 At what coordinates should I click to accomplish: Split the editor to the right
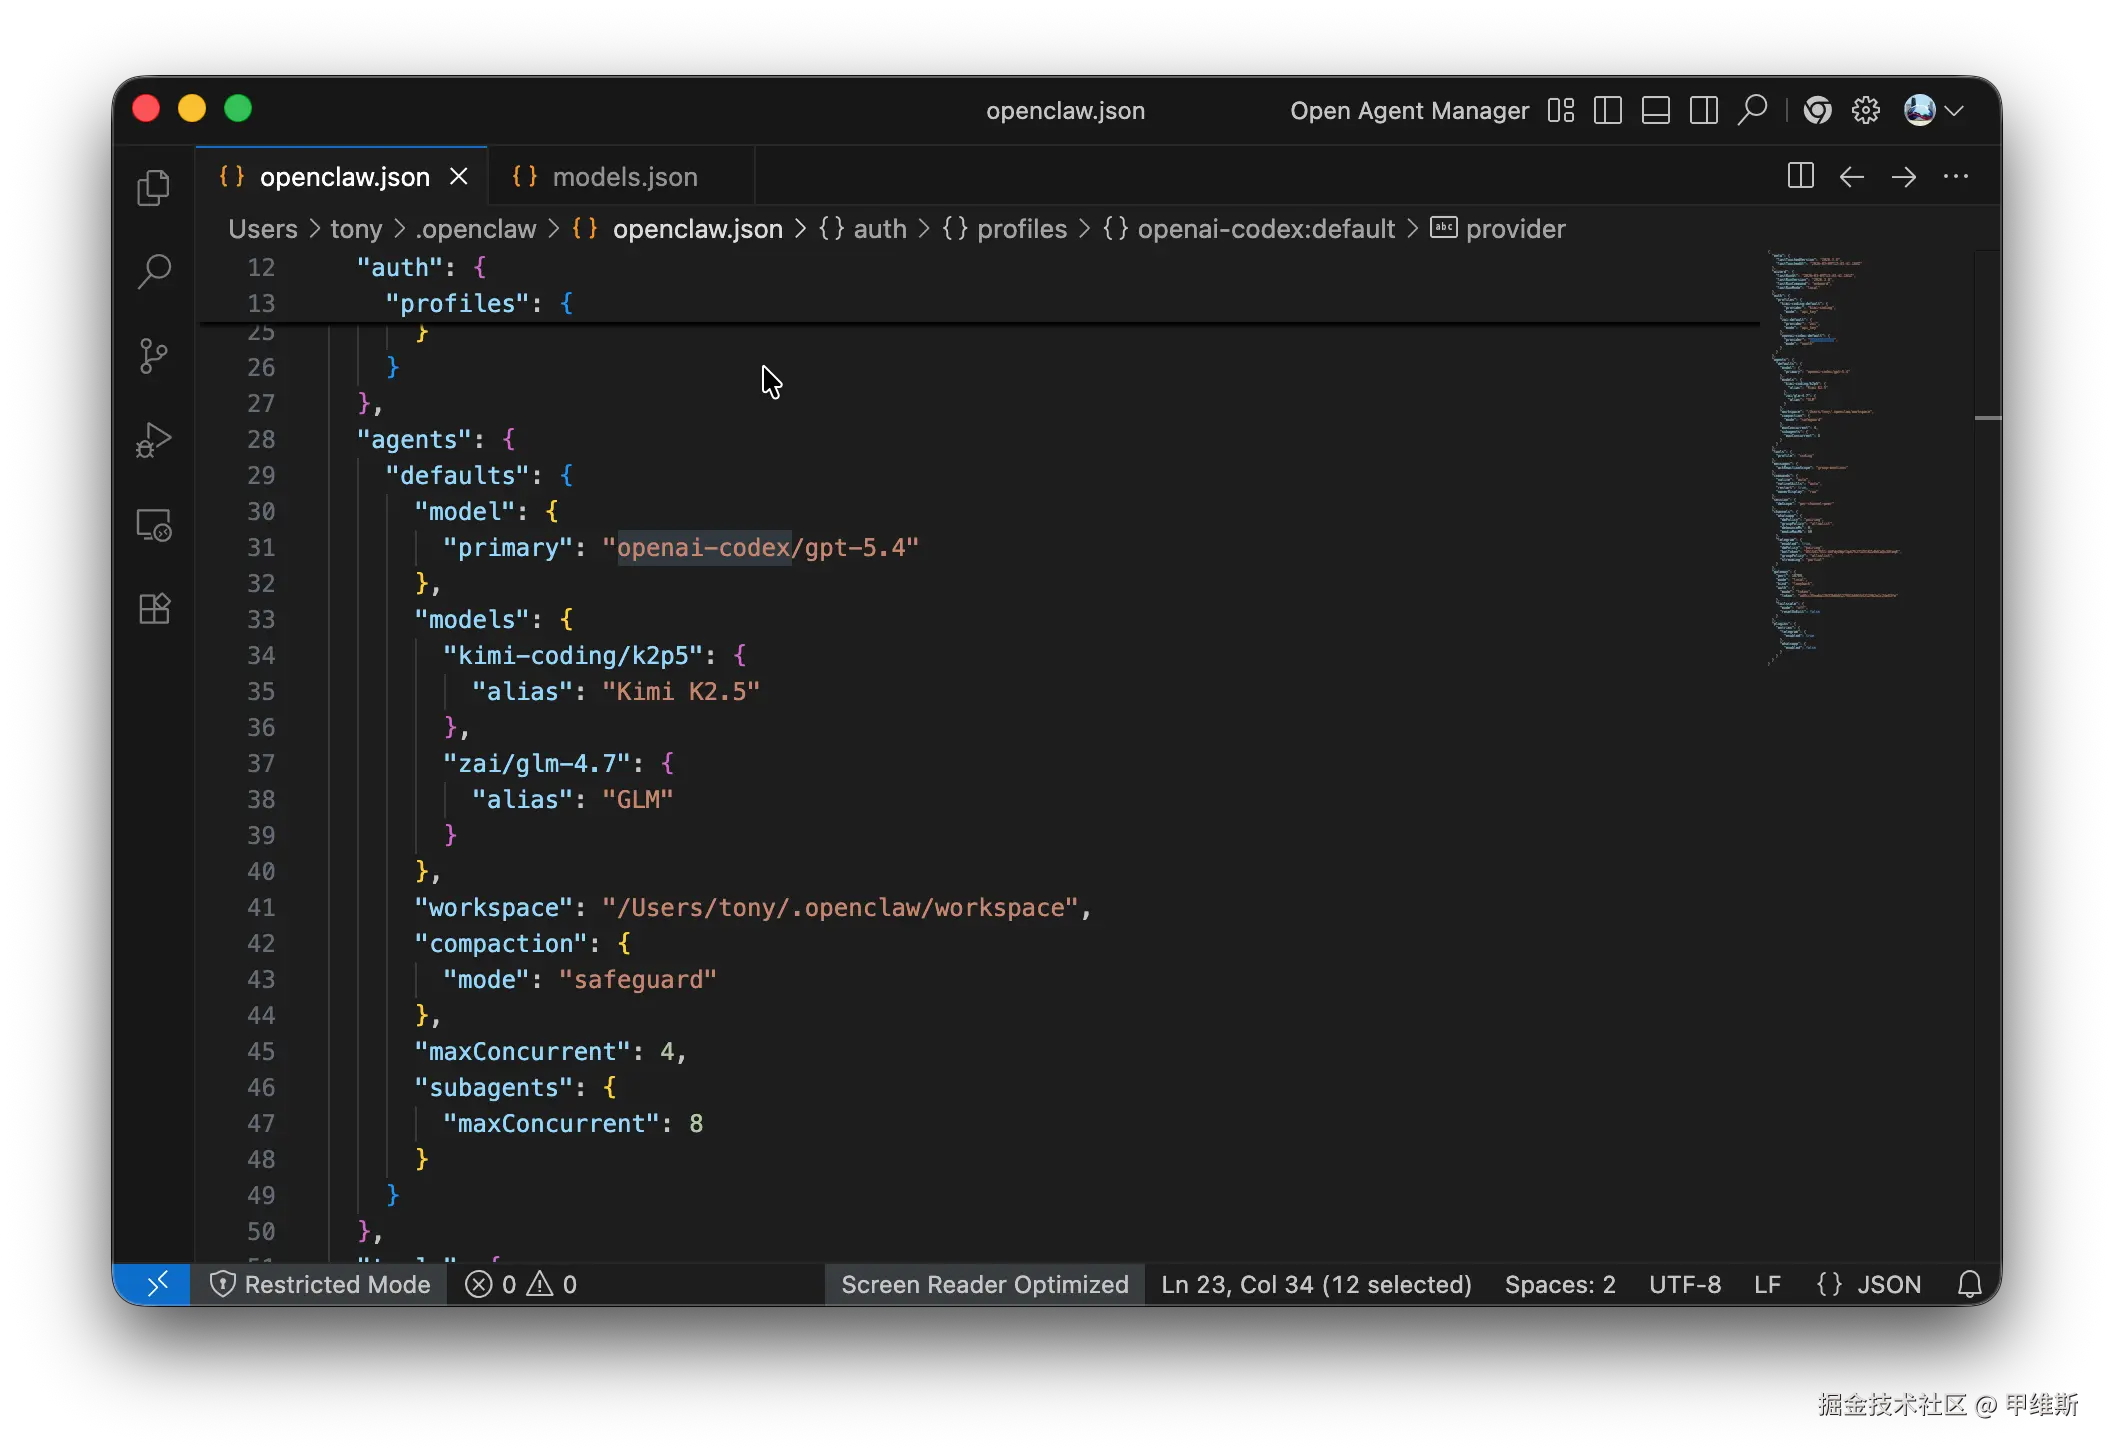1800,176
